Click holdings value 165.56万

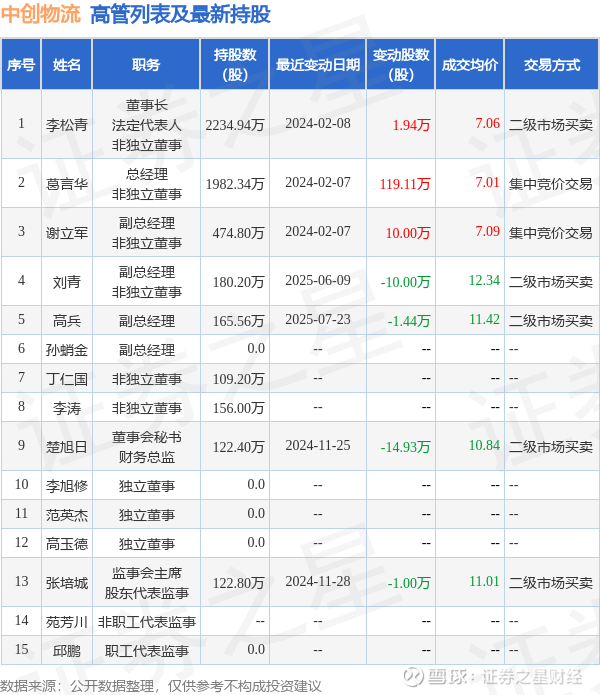coord(238,320)
